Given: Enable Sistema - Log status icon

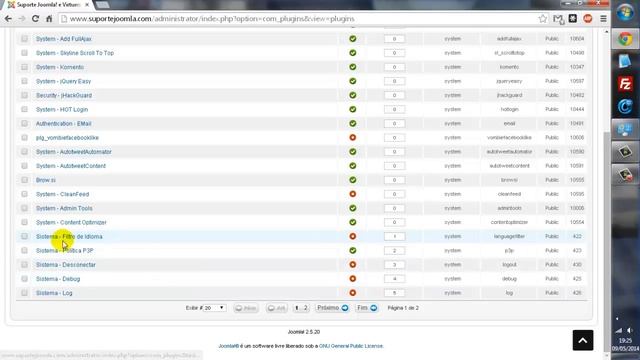Looking at the screenshot, I should pos(353,293).
